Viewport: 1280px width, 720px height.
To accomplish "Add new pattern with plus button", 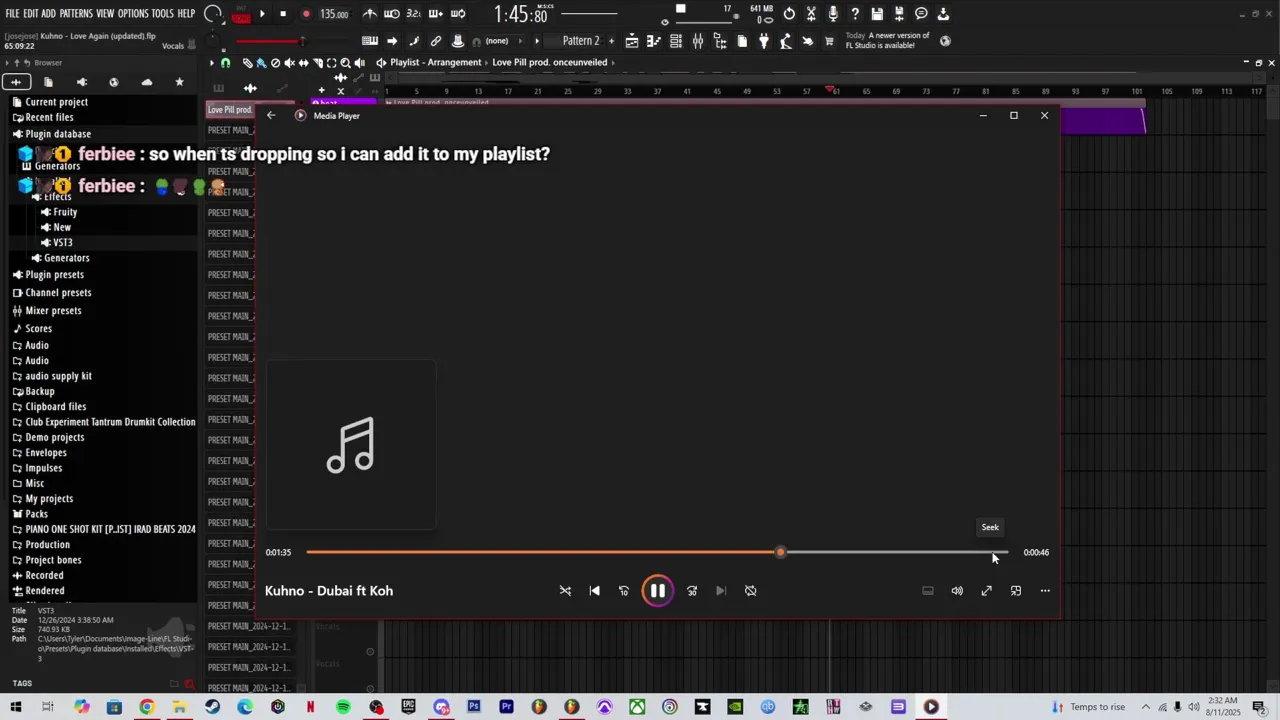I will pos(611,41).
